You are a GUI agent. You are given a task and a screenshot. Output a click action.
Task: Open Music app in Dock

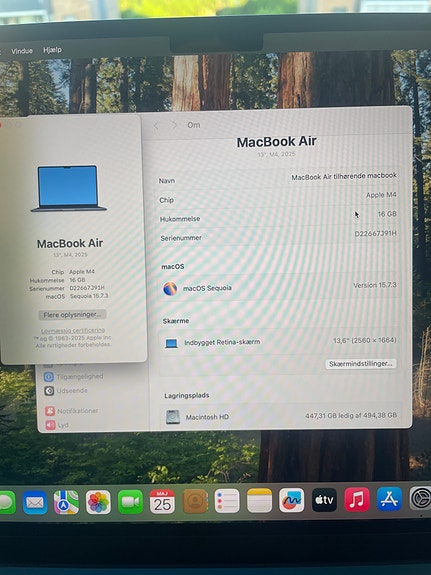(x=357, y=499)
